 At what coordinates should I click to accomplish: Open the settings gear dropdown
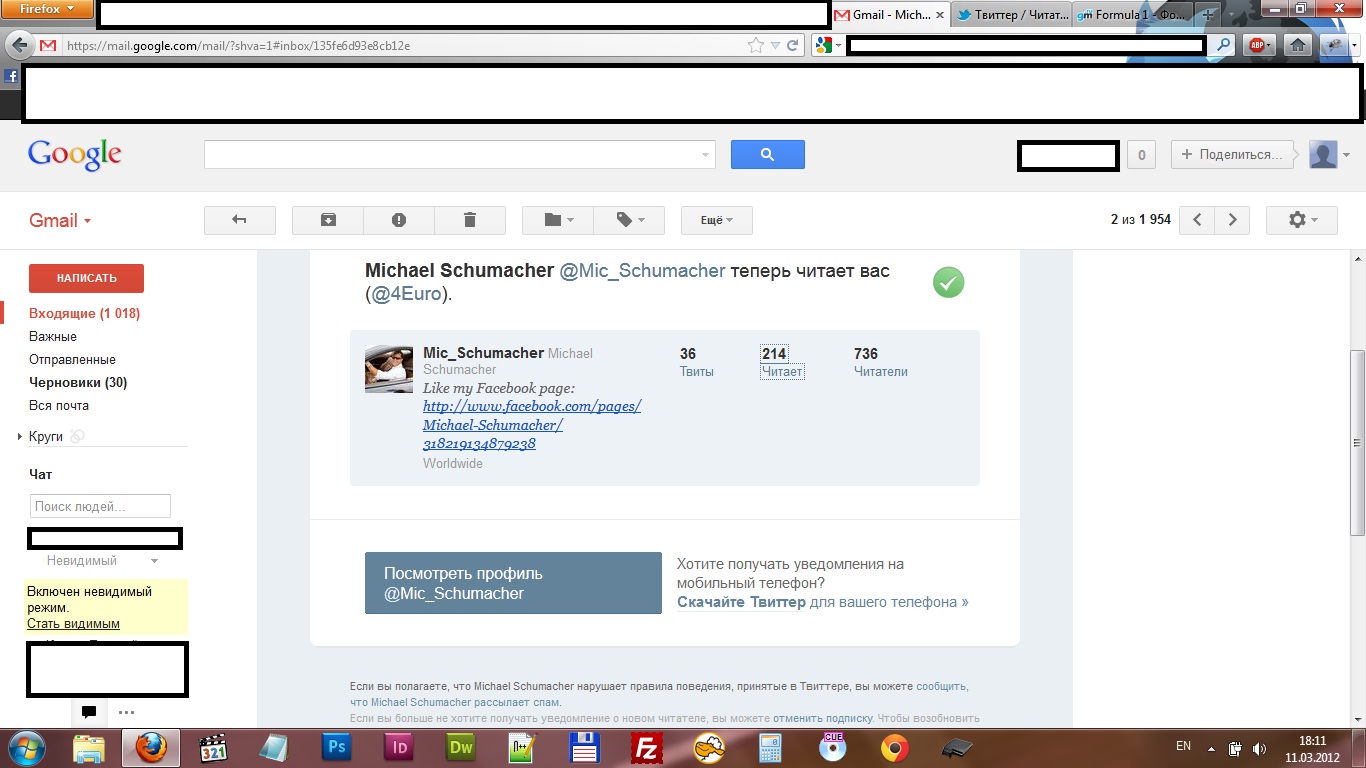point(1302,220)
